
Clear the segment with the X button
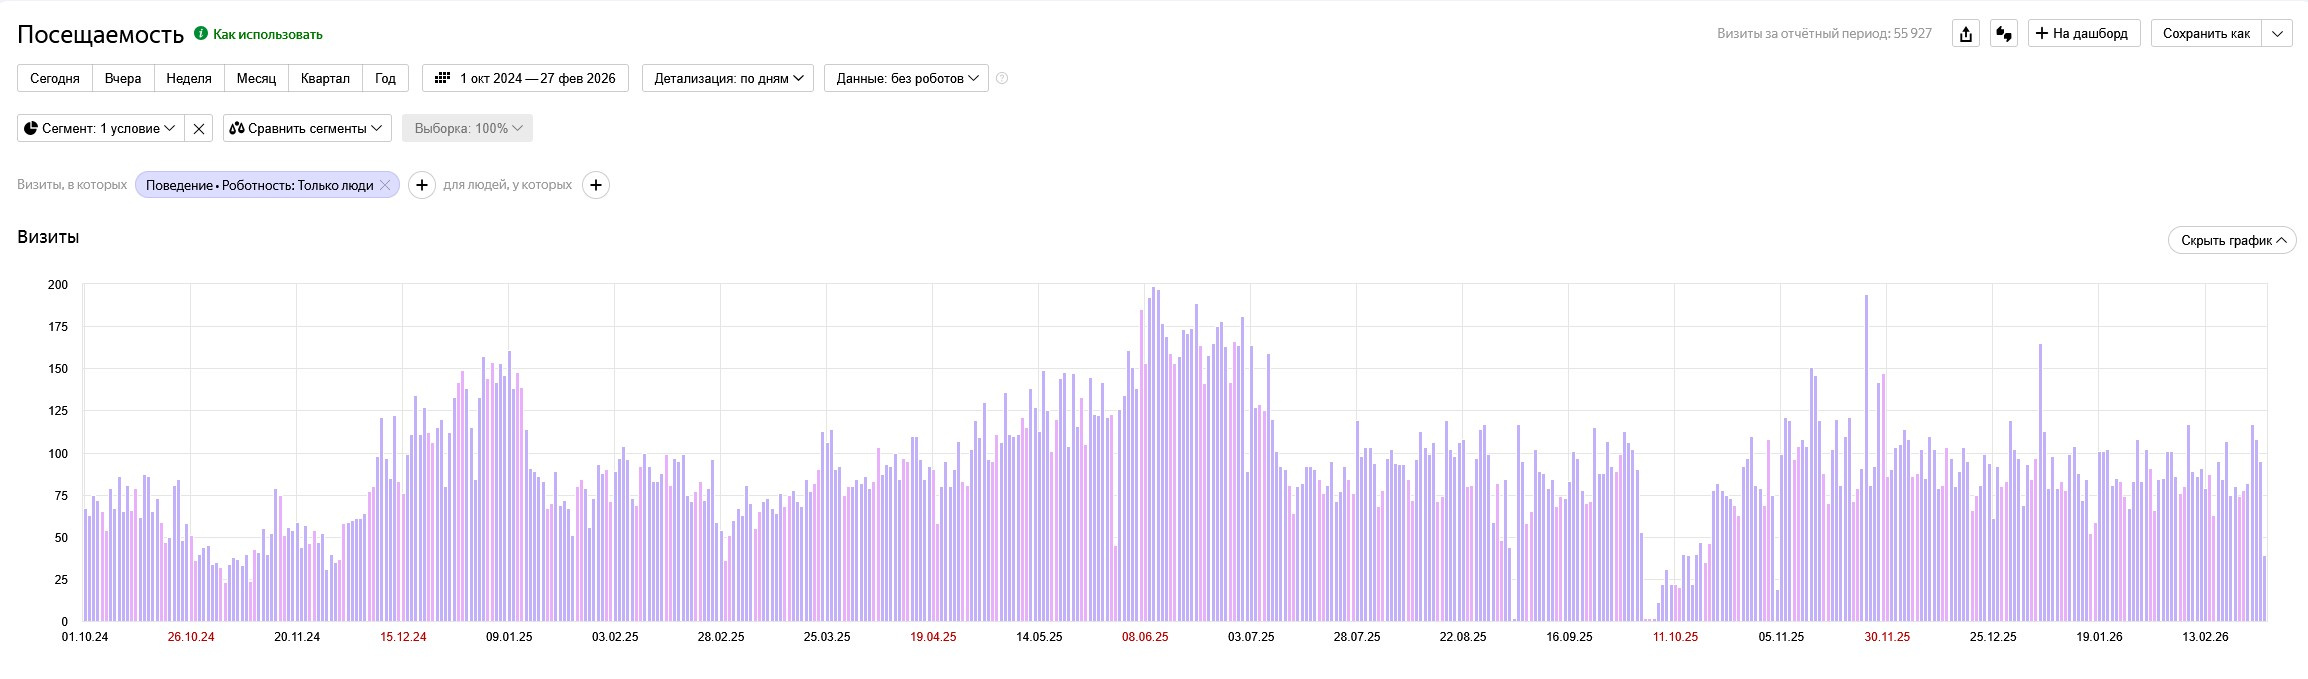(199, 128)
